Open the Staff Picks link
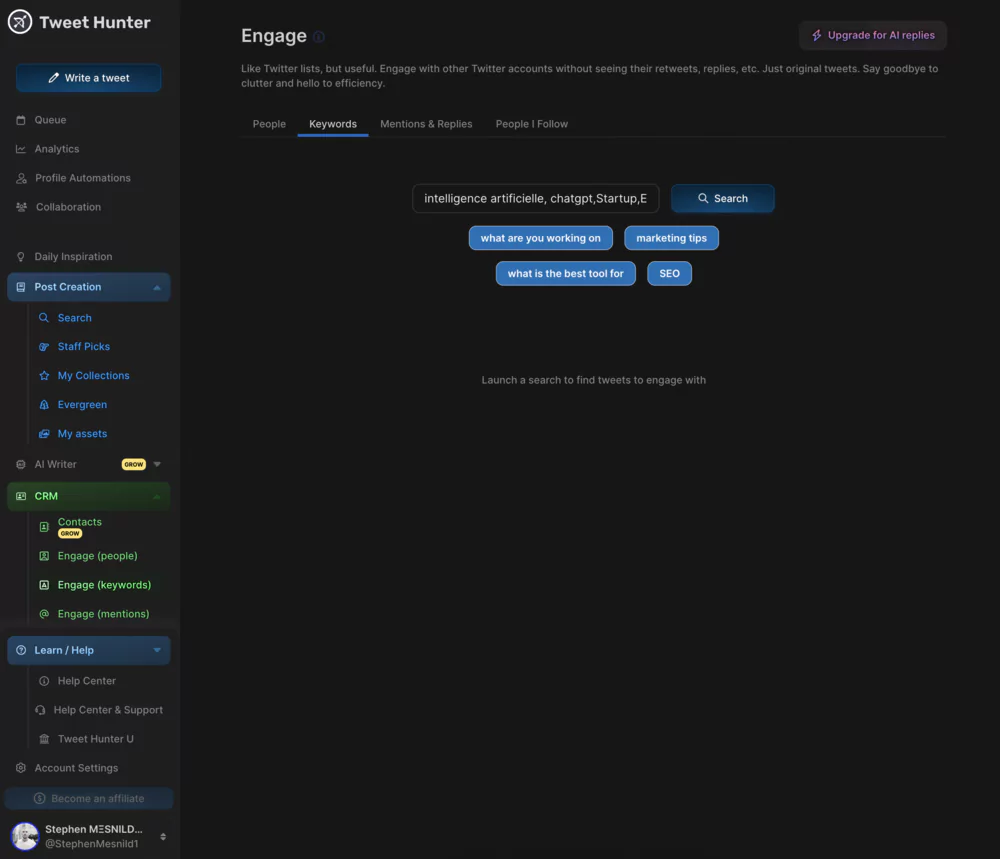 click(x=84, y=346)
